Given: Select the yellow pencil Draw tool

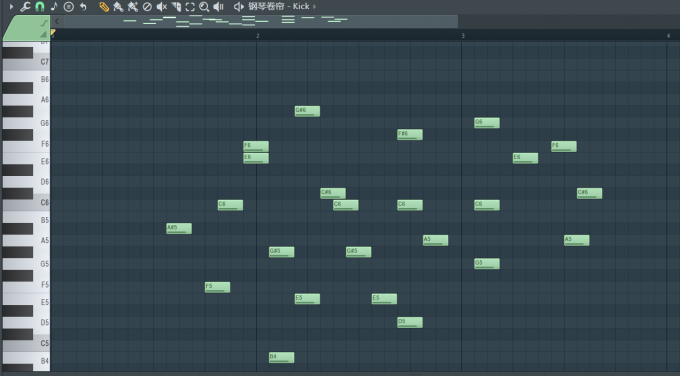Looking at the screenshot, I should point(104,7).
